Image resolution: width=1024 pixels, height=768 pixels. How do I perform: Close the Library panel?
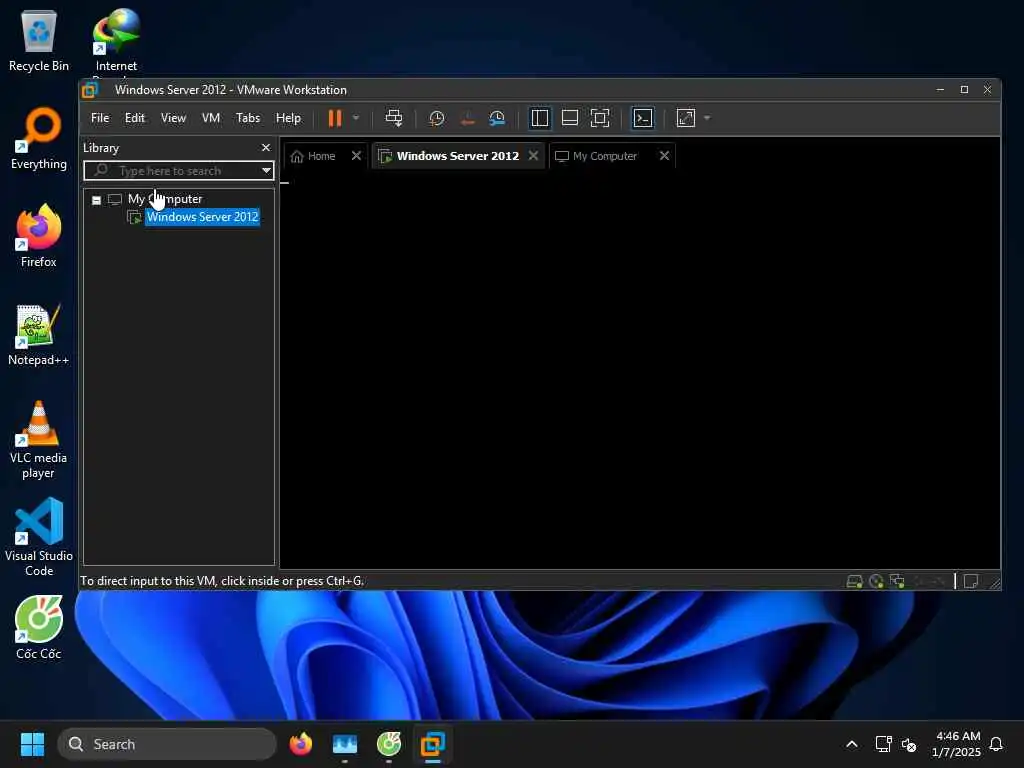click(x=265, y=148)
